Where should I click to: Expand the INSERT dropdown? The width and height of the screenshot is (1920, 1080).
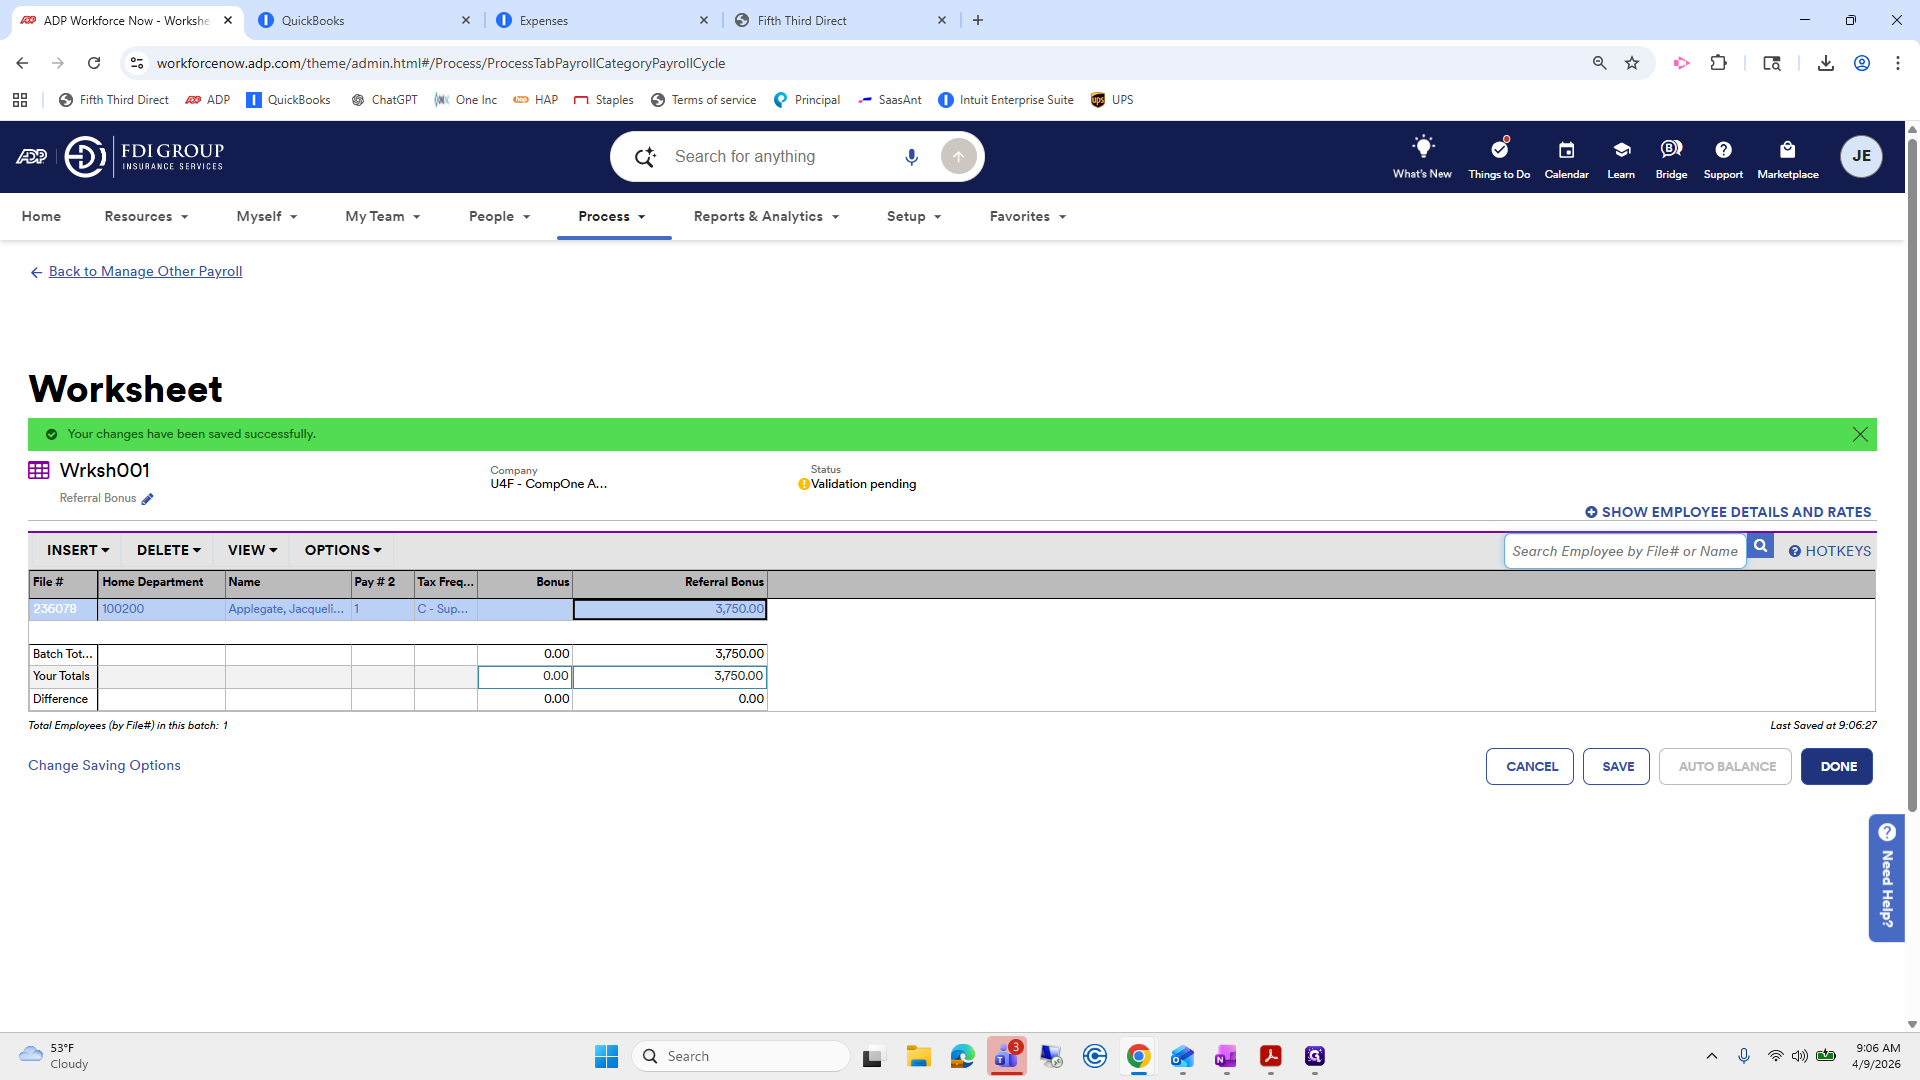pyautogui.click(x=77, y=550)
